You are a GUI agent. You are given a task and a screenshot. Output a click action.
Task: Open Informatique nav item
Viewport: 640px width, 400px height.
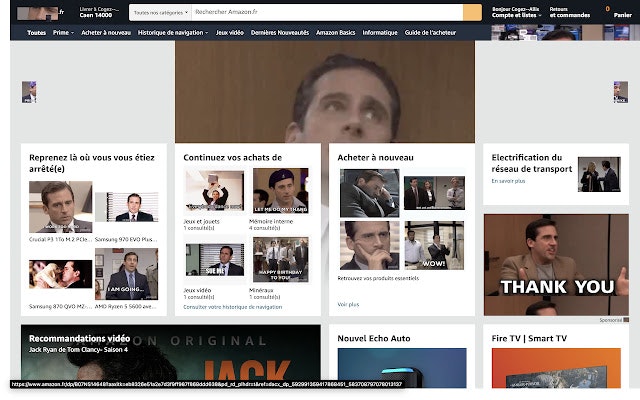tap(380, 33)
